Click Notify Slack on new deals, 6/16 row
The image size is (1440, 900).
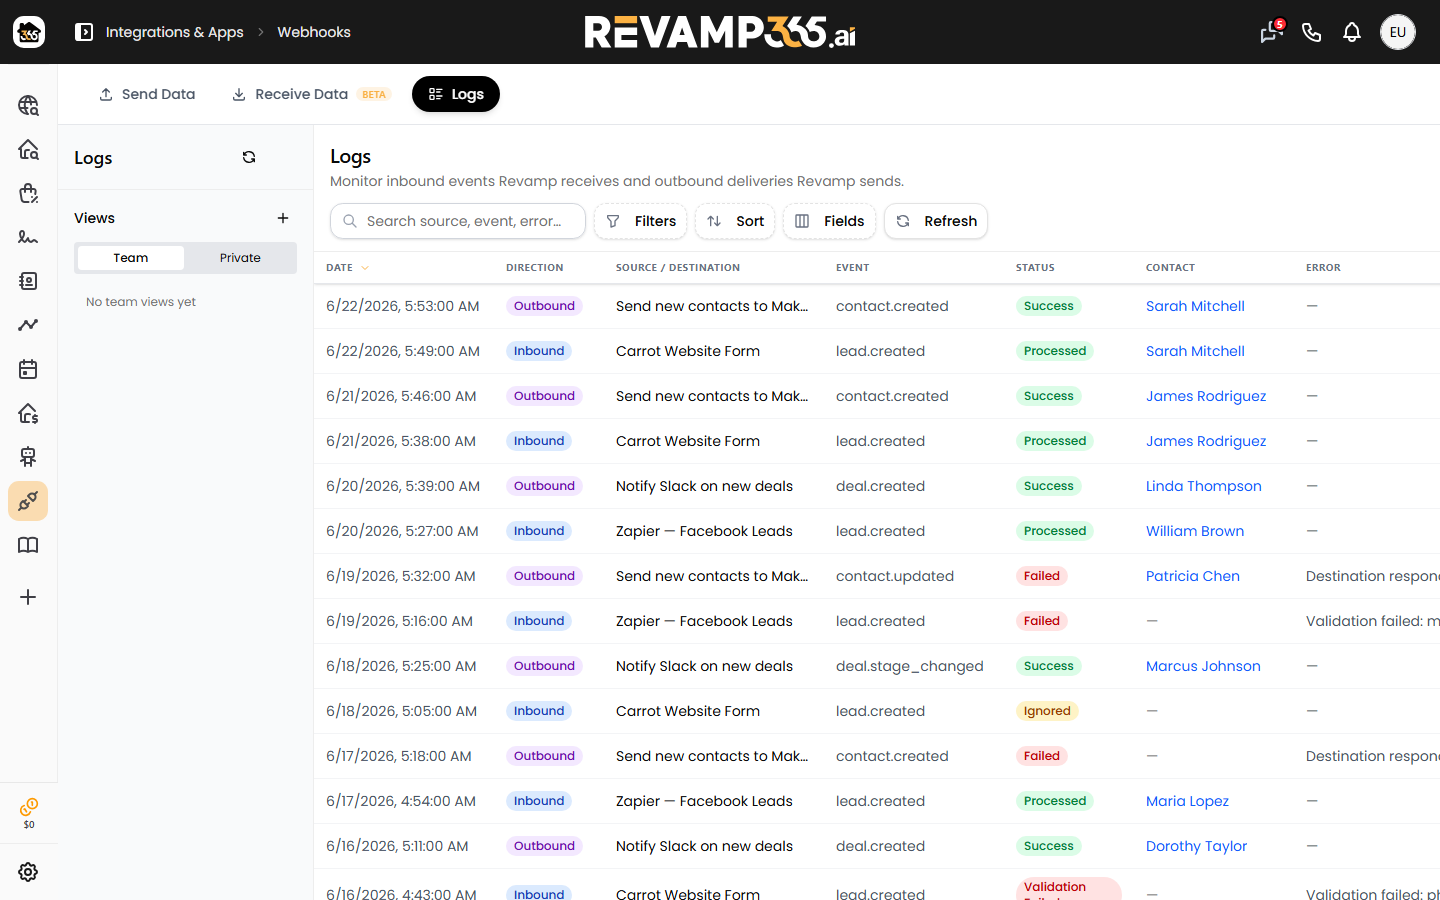pyautogui.click(x=704, y=846)
